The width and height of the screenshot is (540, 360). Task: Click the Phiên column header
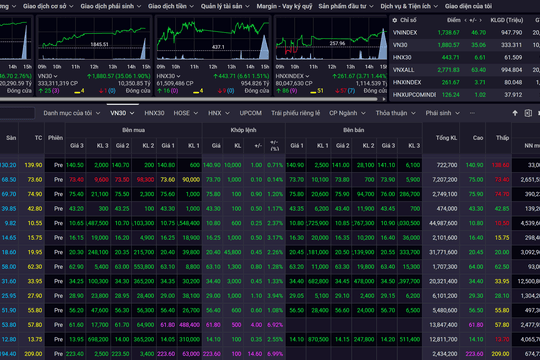55,138
